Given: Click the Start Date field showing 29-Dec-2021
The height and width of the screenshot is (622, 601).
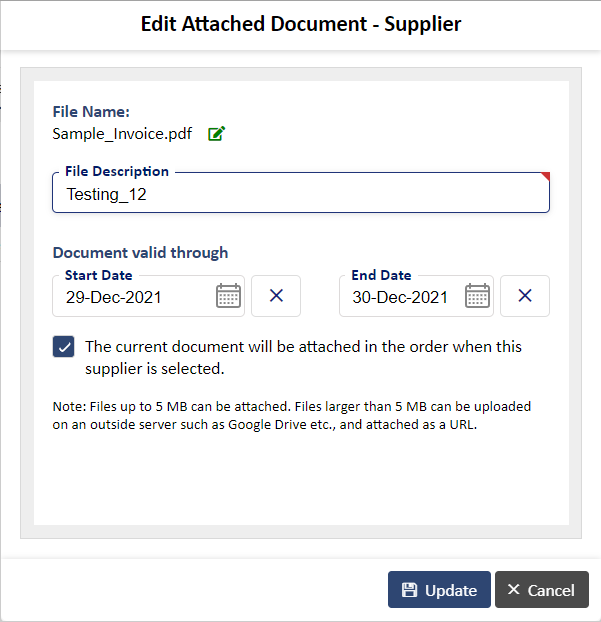Looking at the screenshot, I should tap(148, 296).
